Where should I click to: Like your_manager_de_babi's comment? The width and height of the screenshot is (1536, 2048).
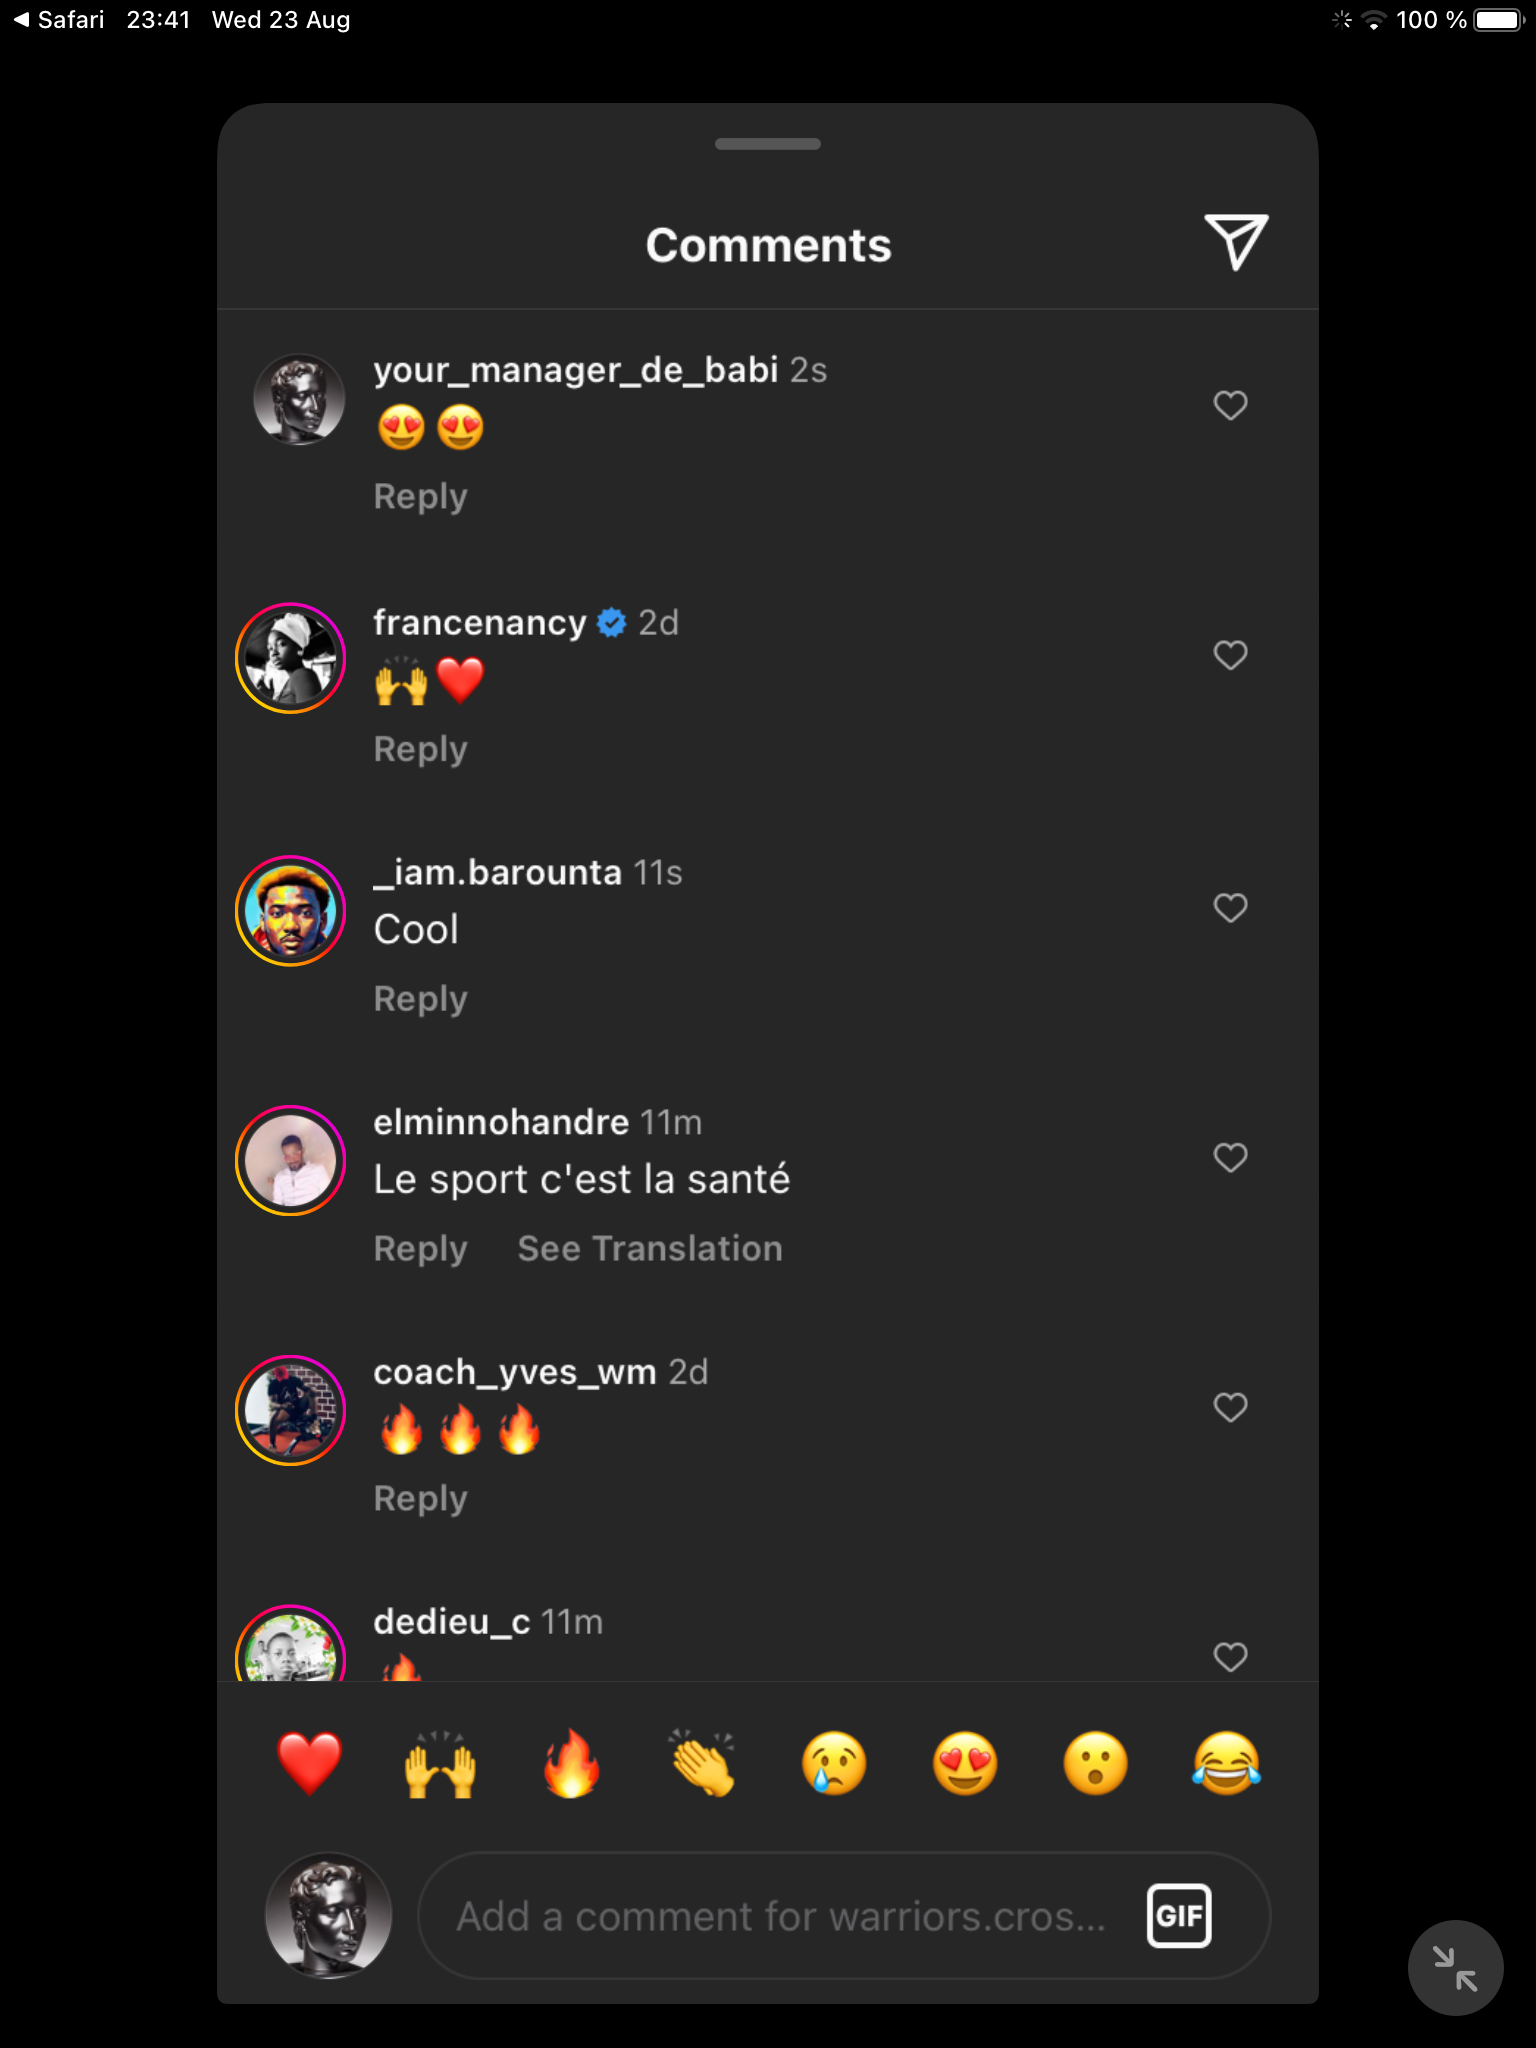1230,405
